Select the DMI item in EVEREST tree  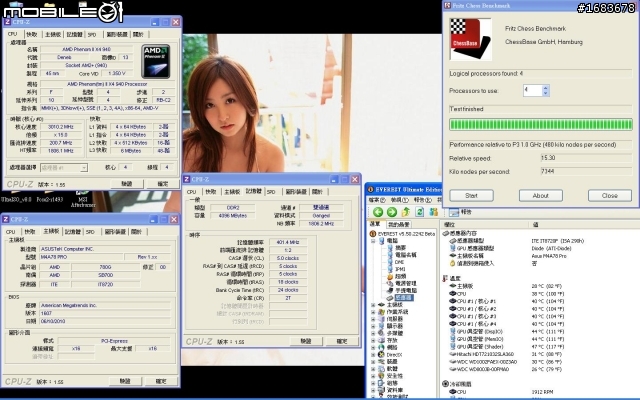tap(399, 262)
